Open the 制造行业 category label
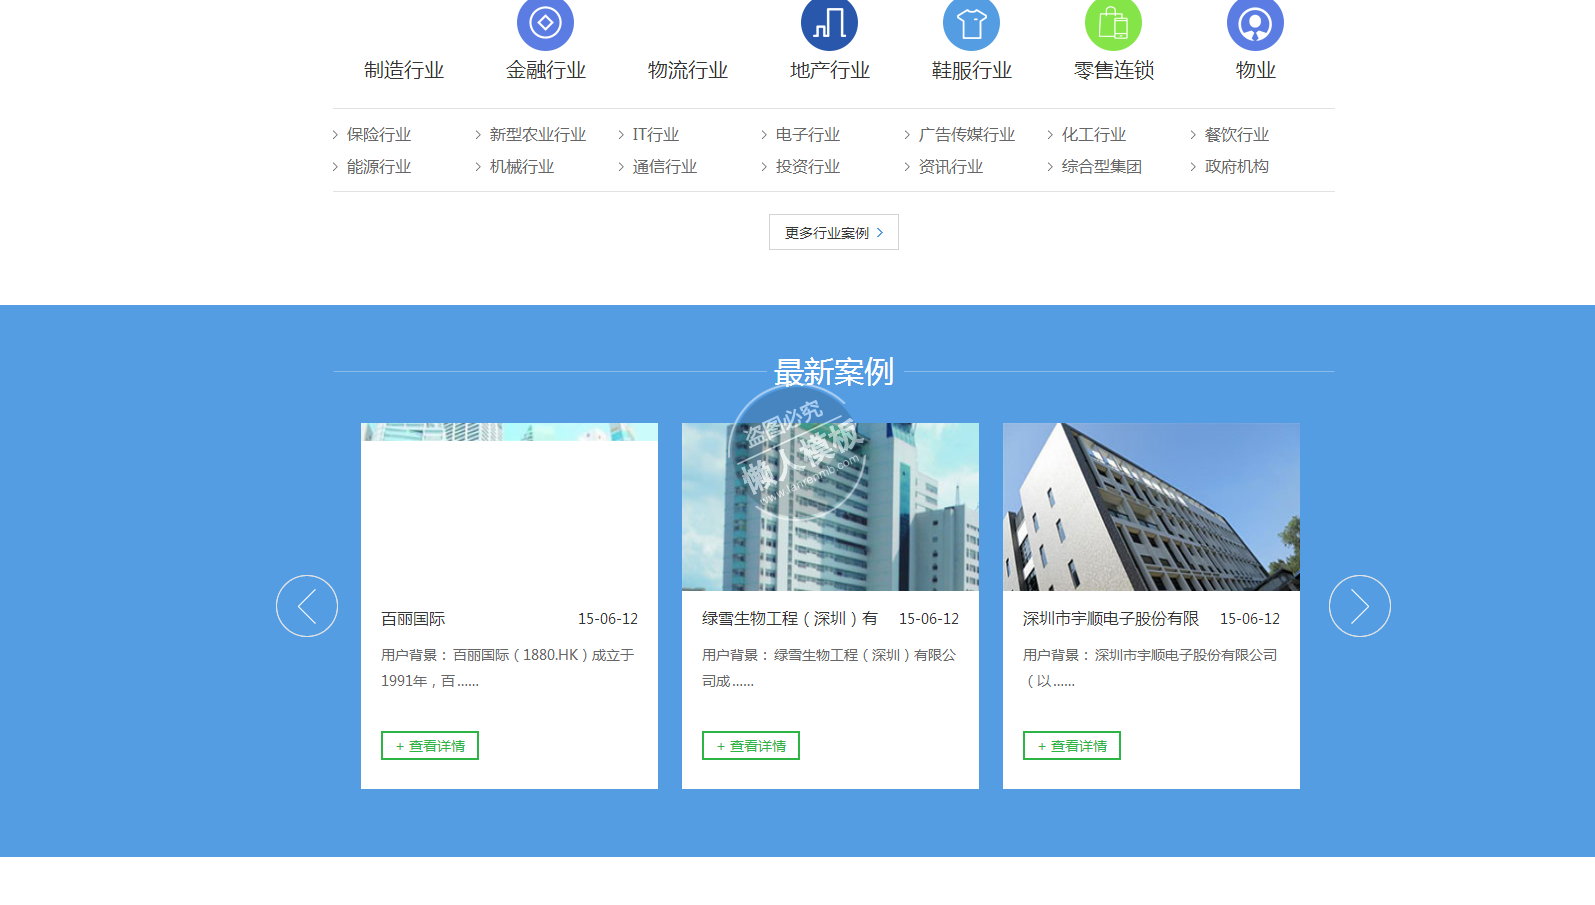The height and width of the screenshot is (905, 1595). tap(404, 70)
